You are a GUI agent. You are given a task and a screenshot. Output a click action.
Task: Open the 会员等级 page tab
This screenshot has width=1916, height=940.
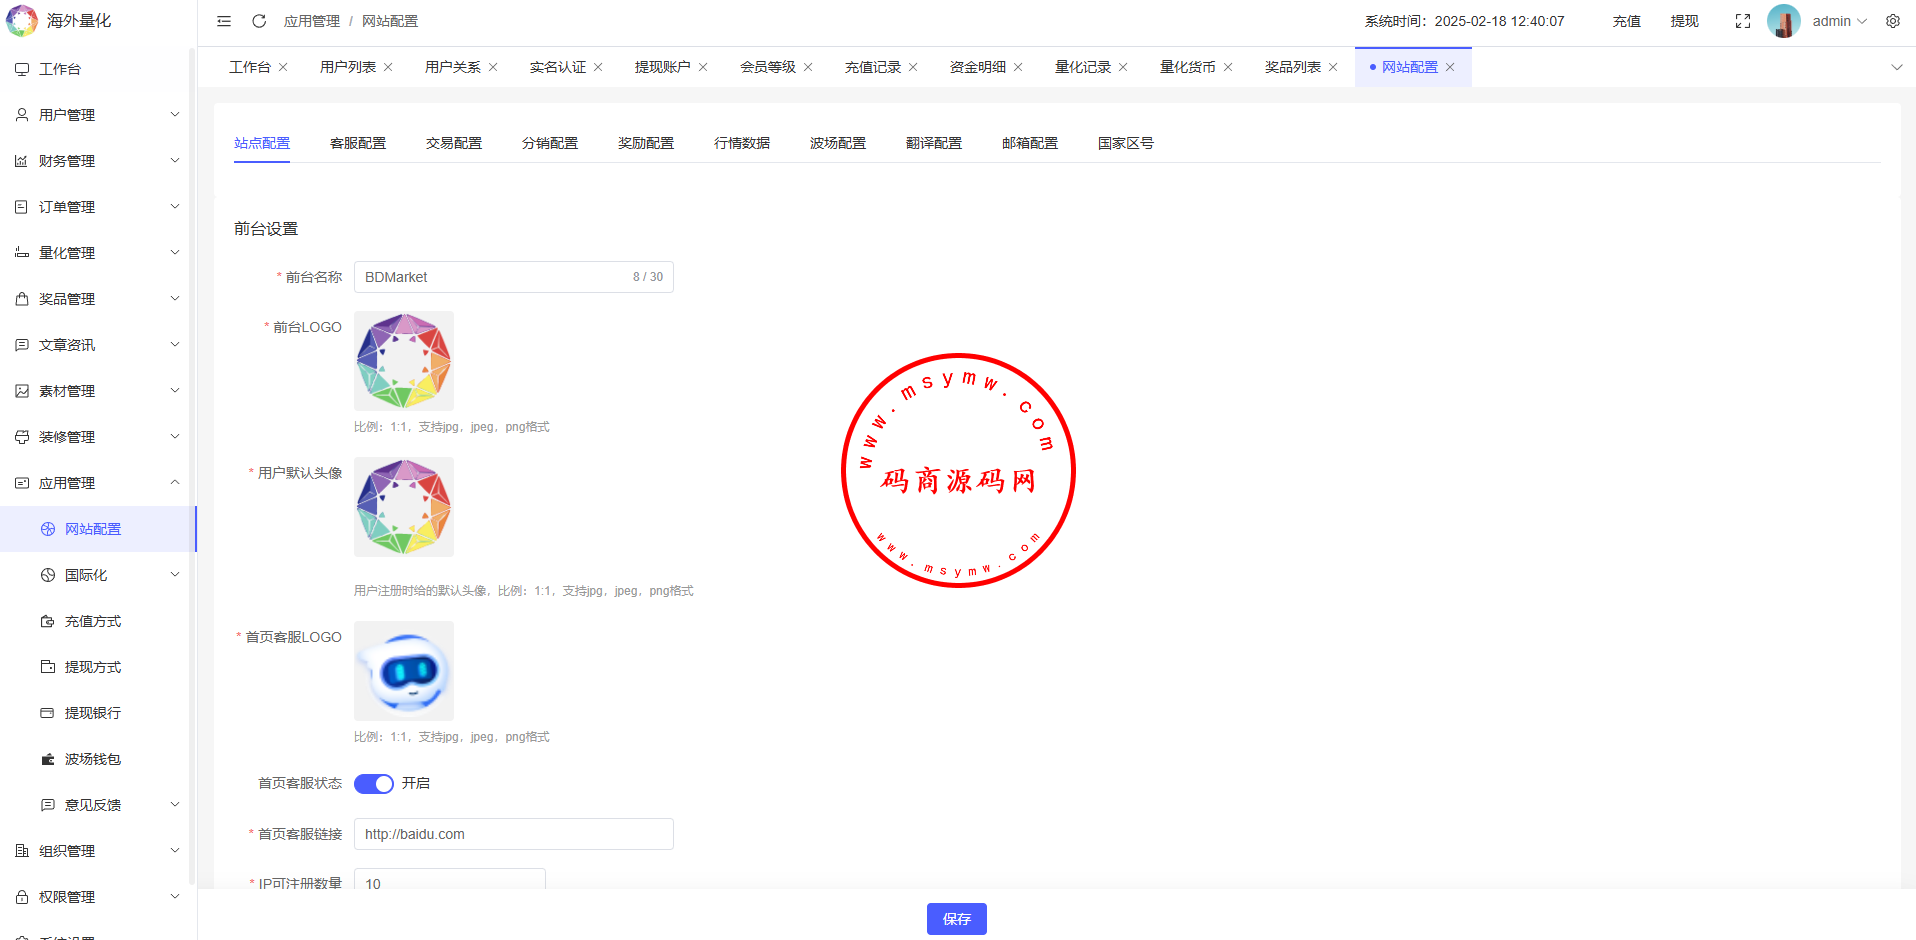coord(768,67)
